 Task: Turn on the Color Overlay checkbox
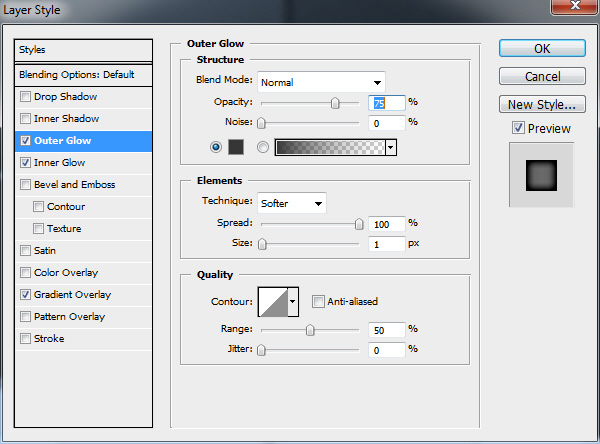click(25, 273)
